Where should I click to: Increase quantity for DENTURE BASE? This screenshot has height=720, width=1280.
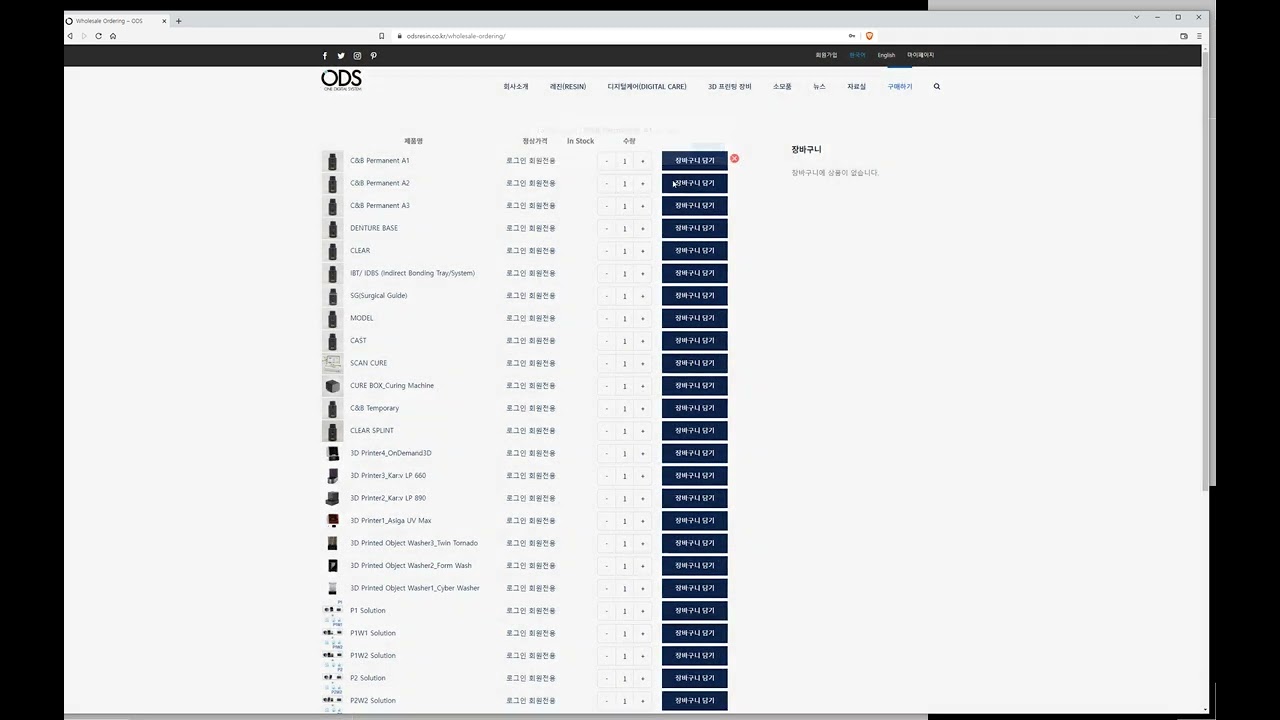coord(643,228)
